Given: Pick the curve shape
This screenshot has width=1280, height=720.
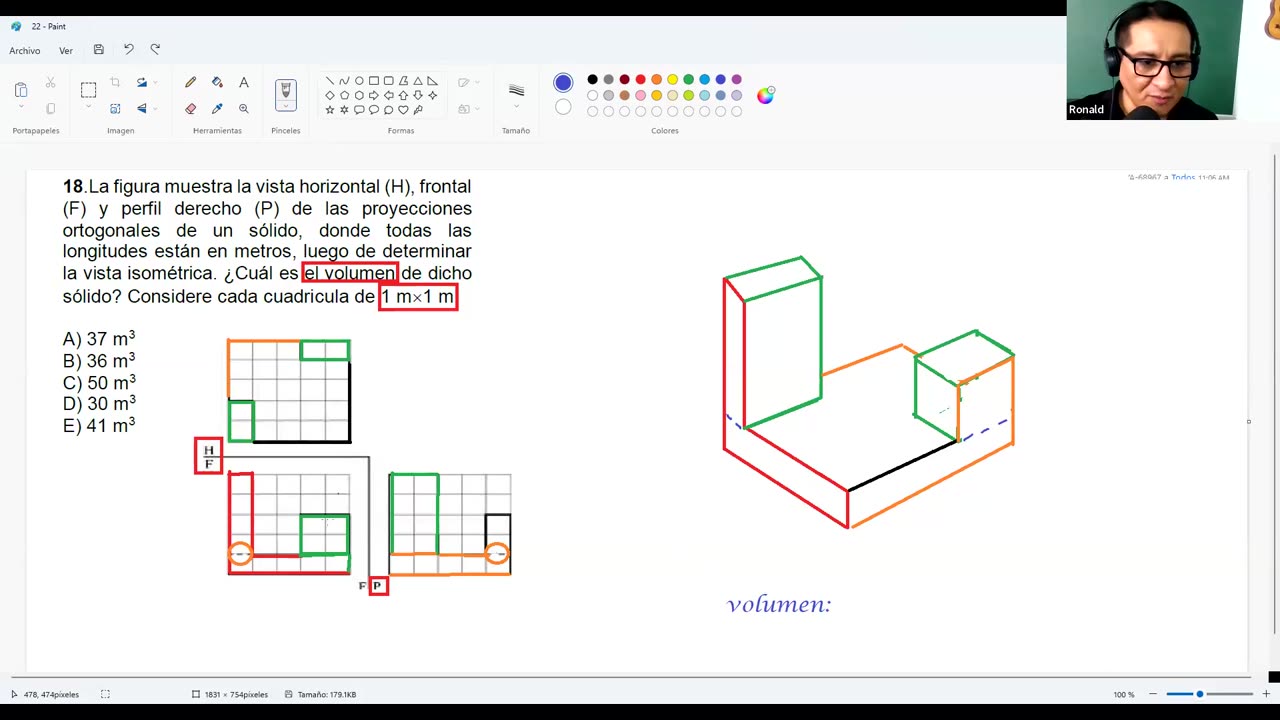Looking at the screenshot, I should click(344, 81).
